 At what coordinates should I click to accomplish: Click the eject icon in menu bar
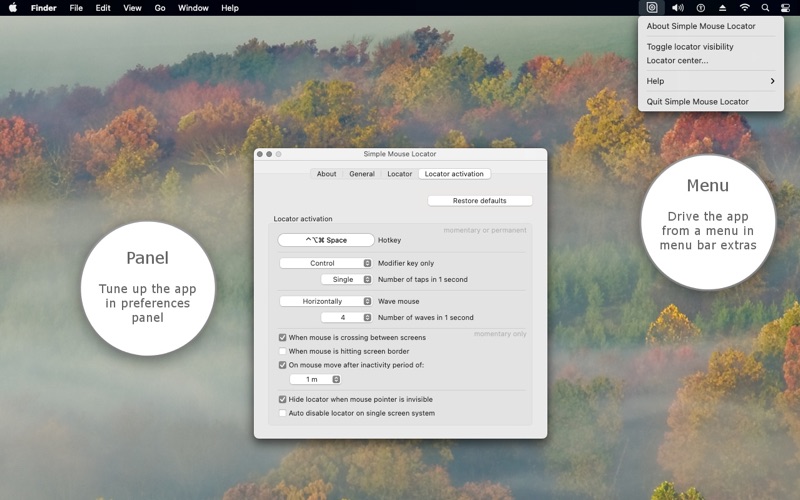(722, 8)
